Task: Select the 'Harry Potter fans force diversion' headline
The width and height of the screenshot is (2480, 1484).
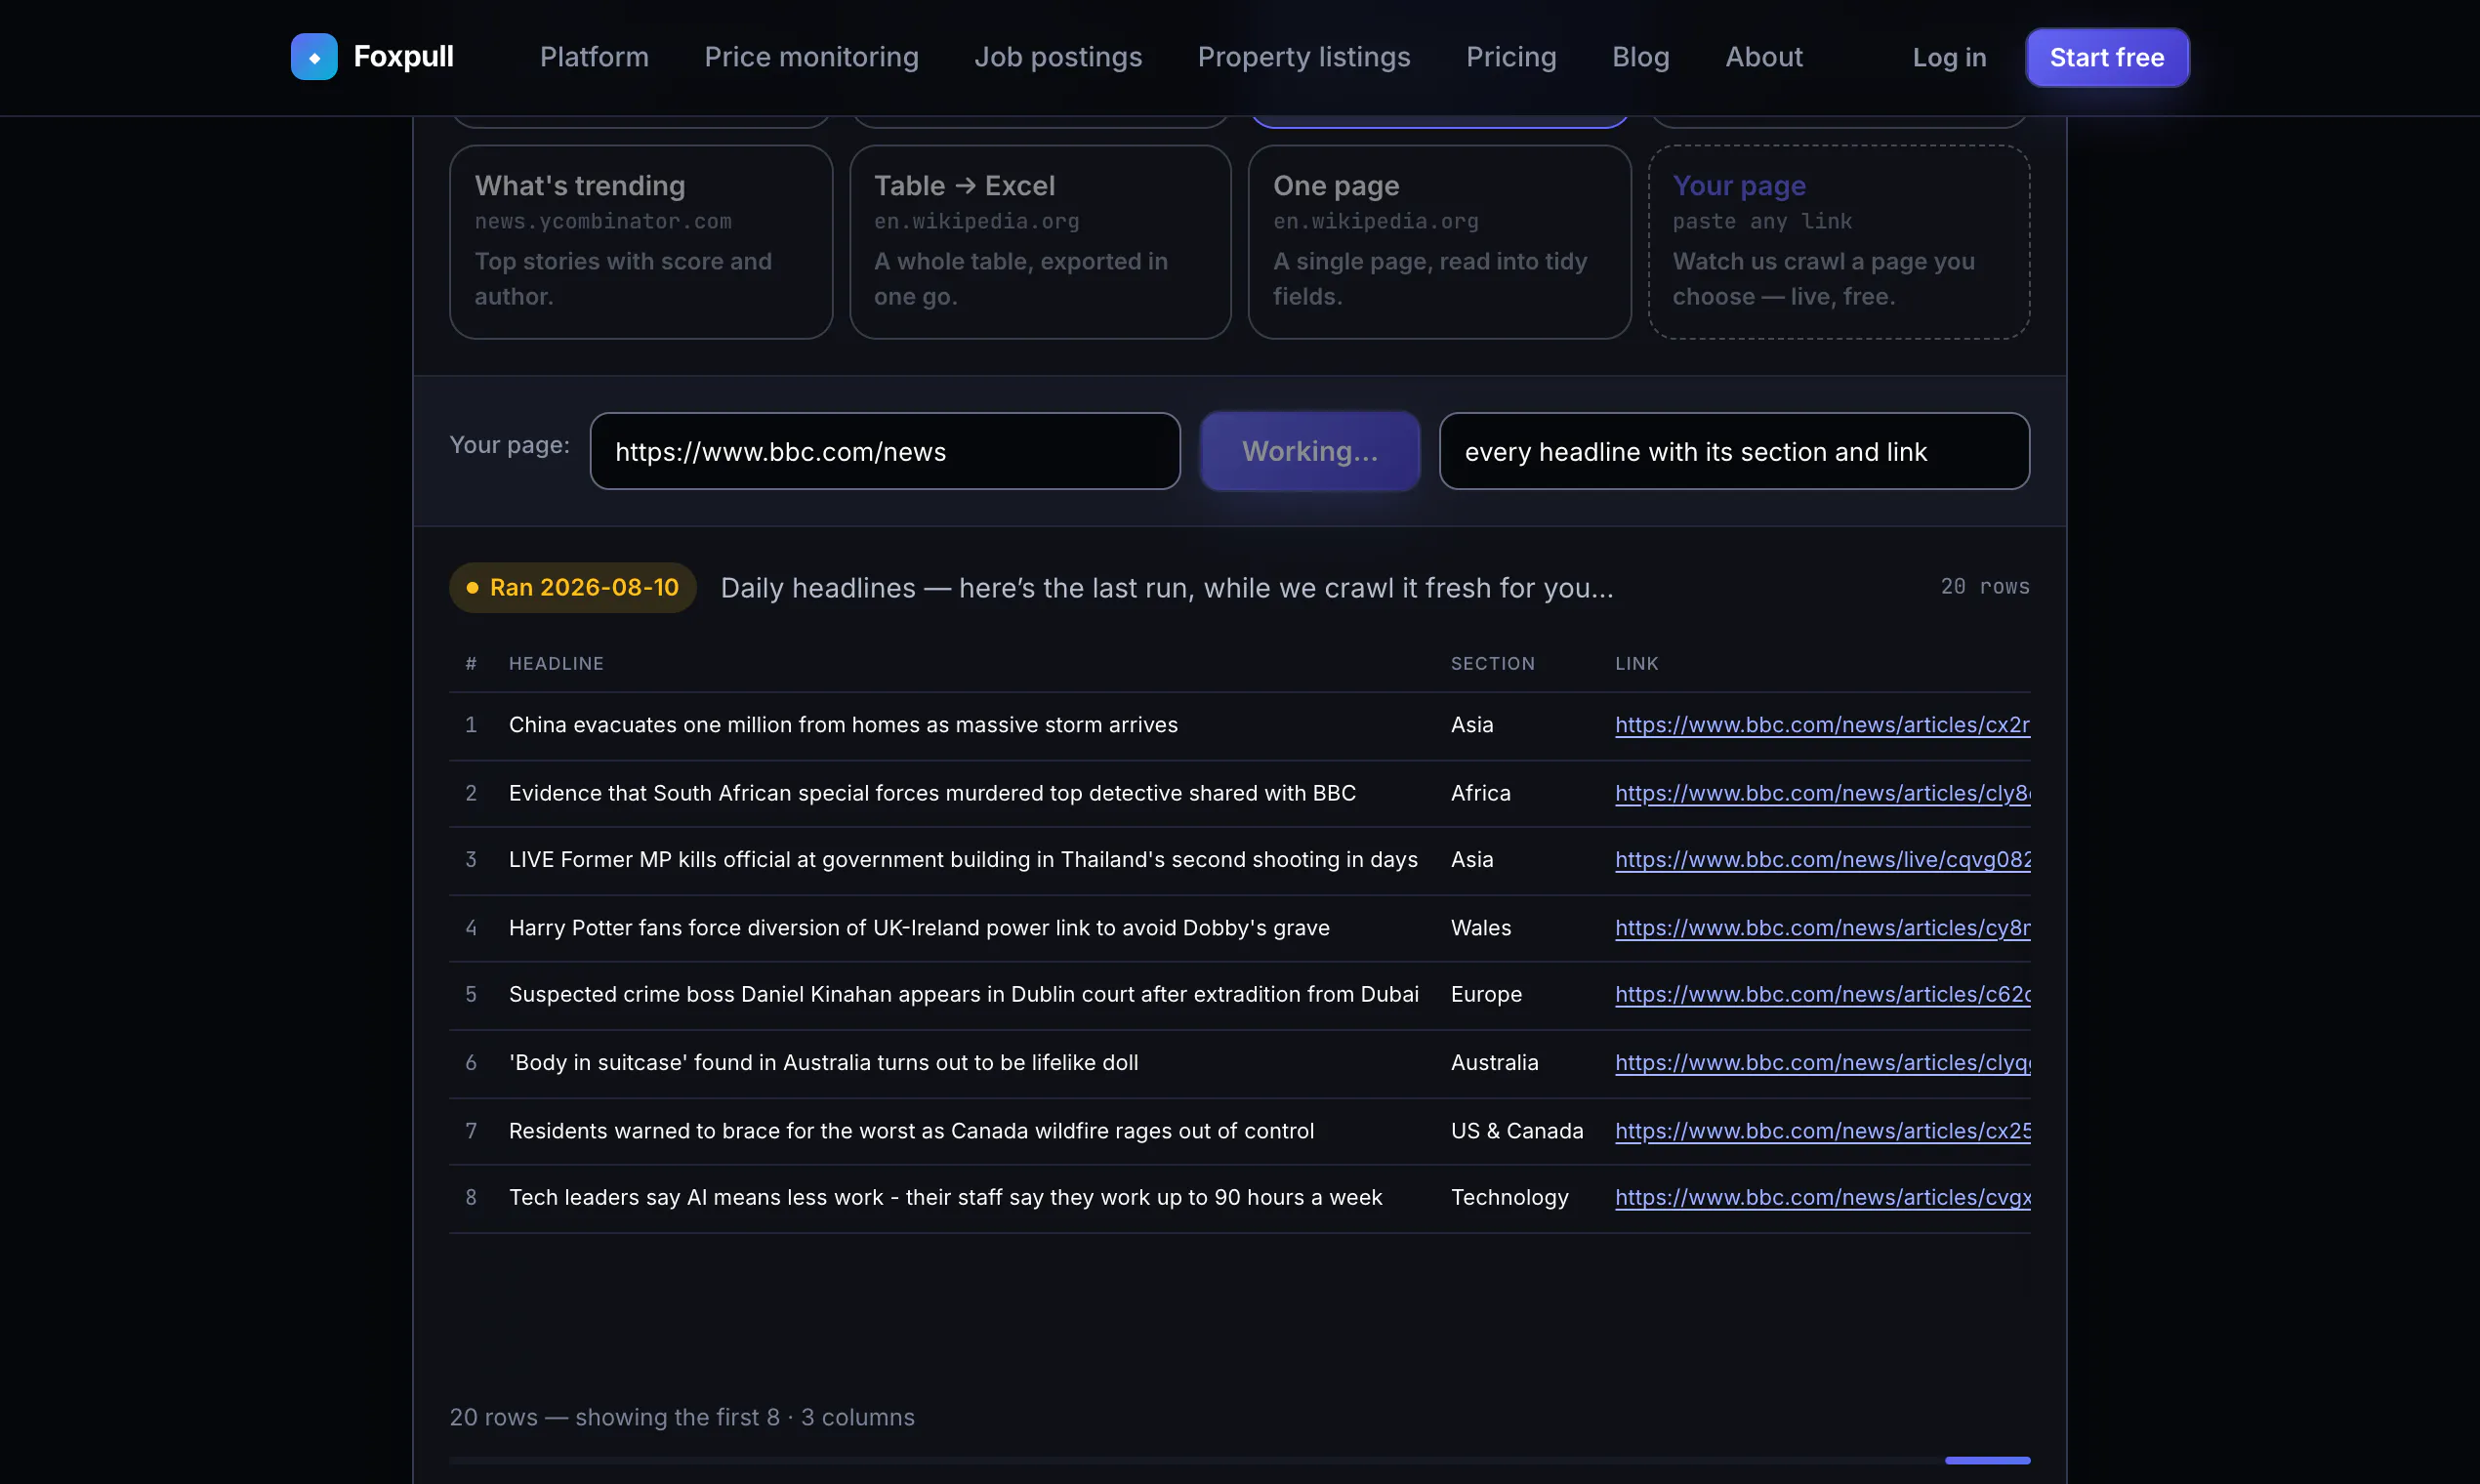Action: click(919, 928)
